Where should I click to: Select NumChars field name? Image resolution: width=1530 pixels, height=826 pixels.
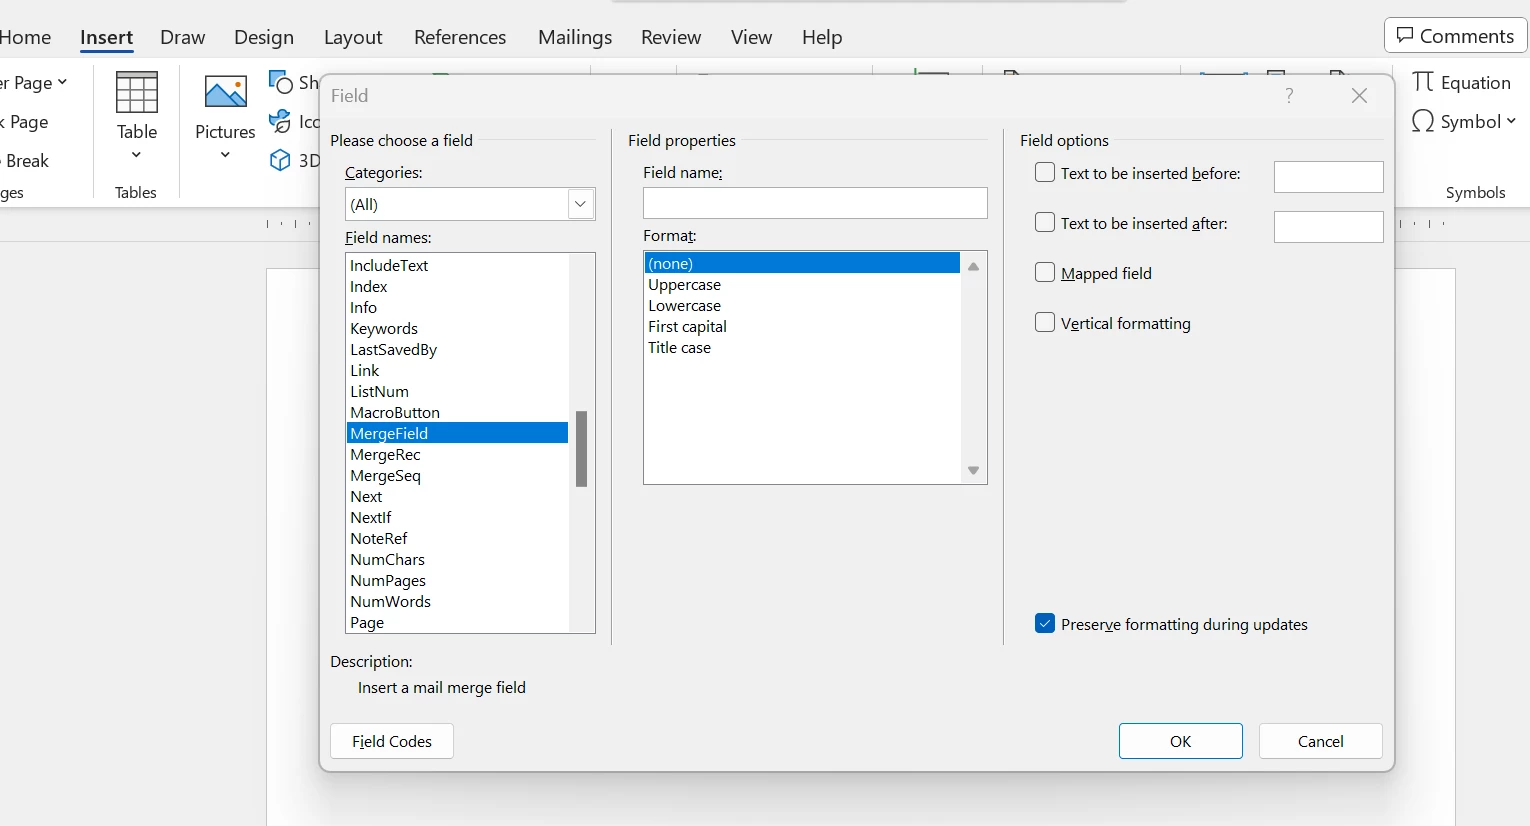pyautogui.click(x=457, y=559)
